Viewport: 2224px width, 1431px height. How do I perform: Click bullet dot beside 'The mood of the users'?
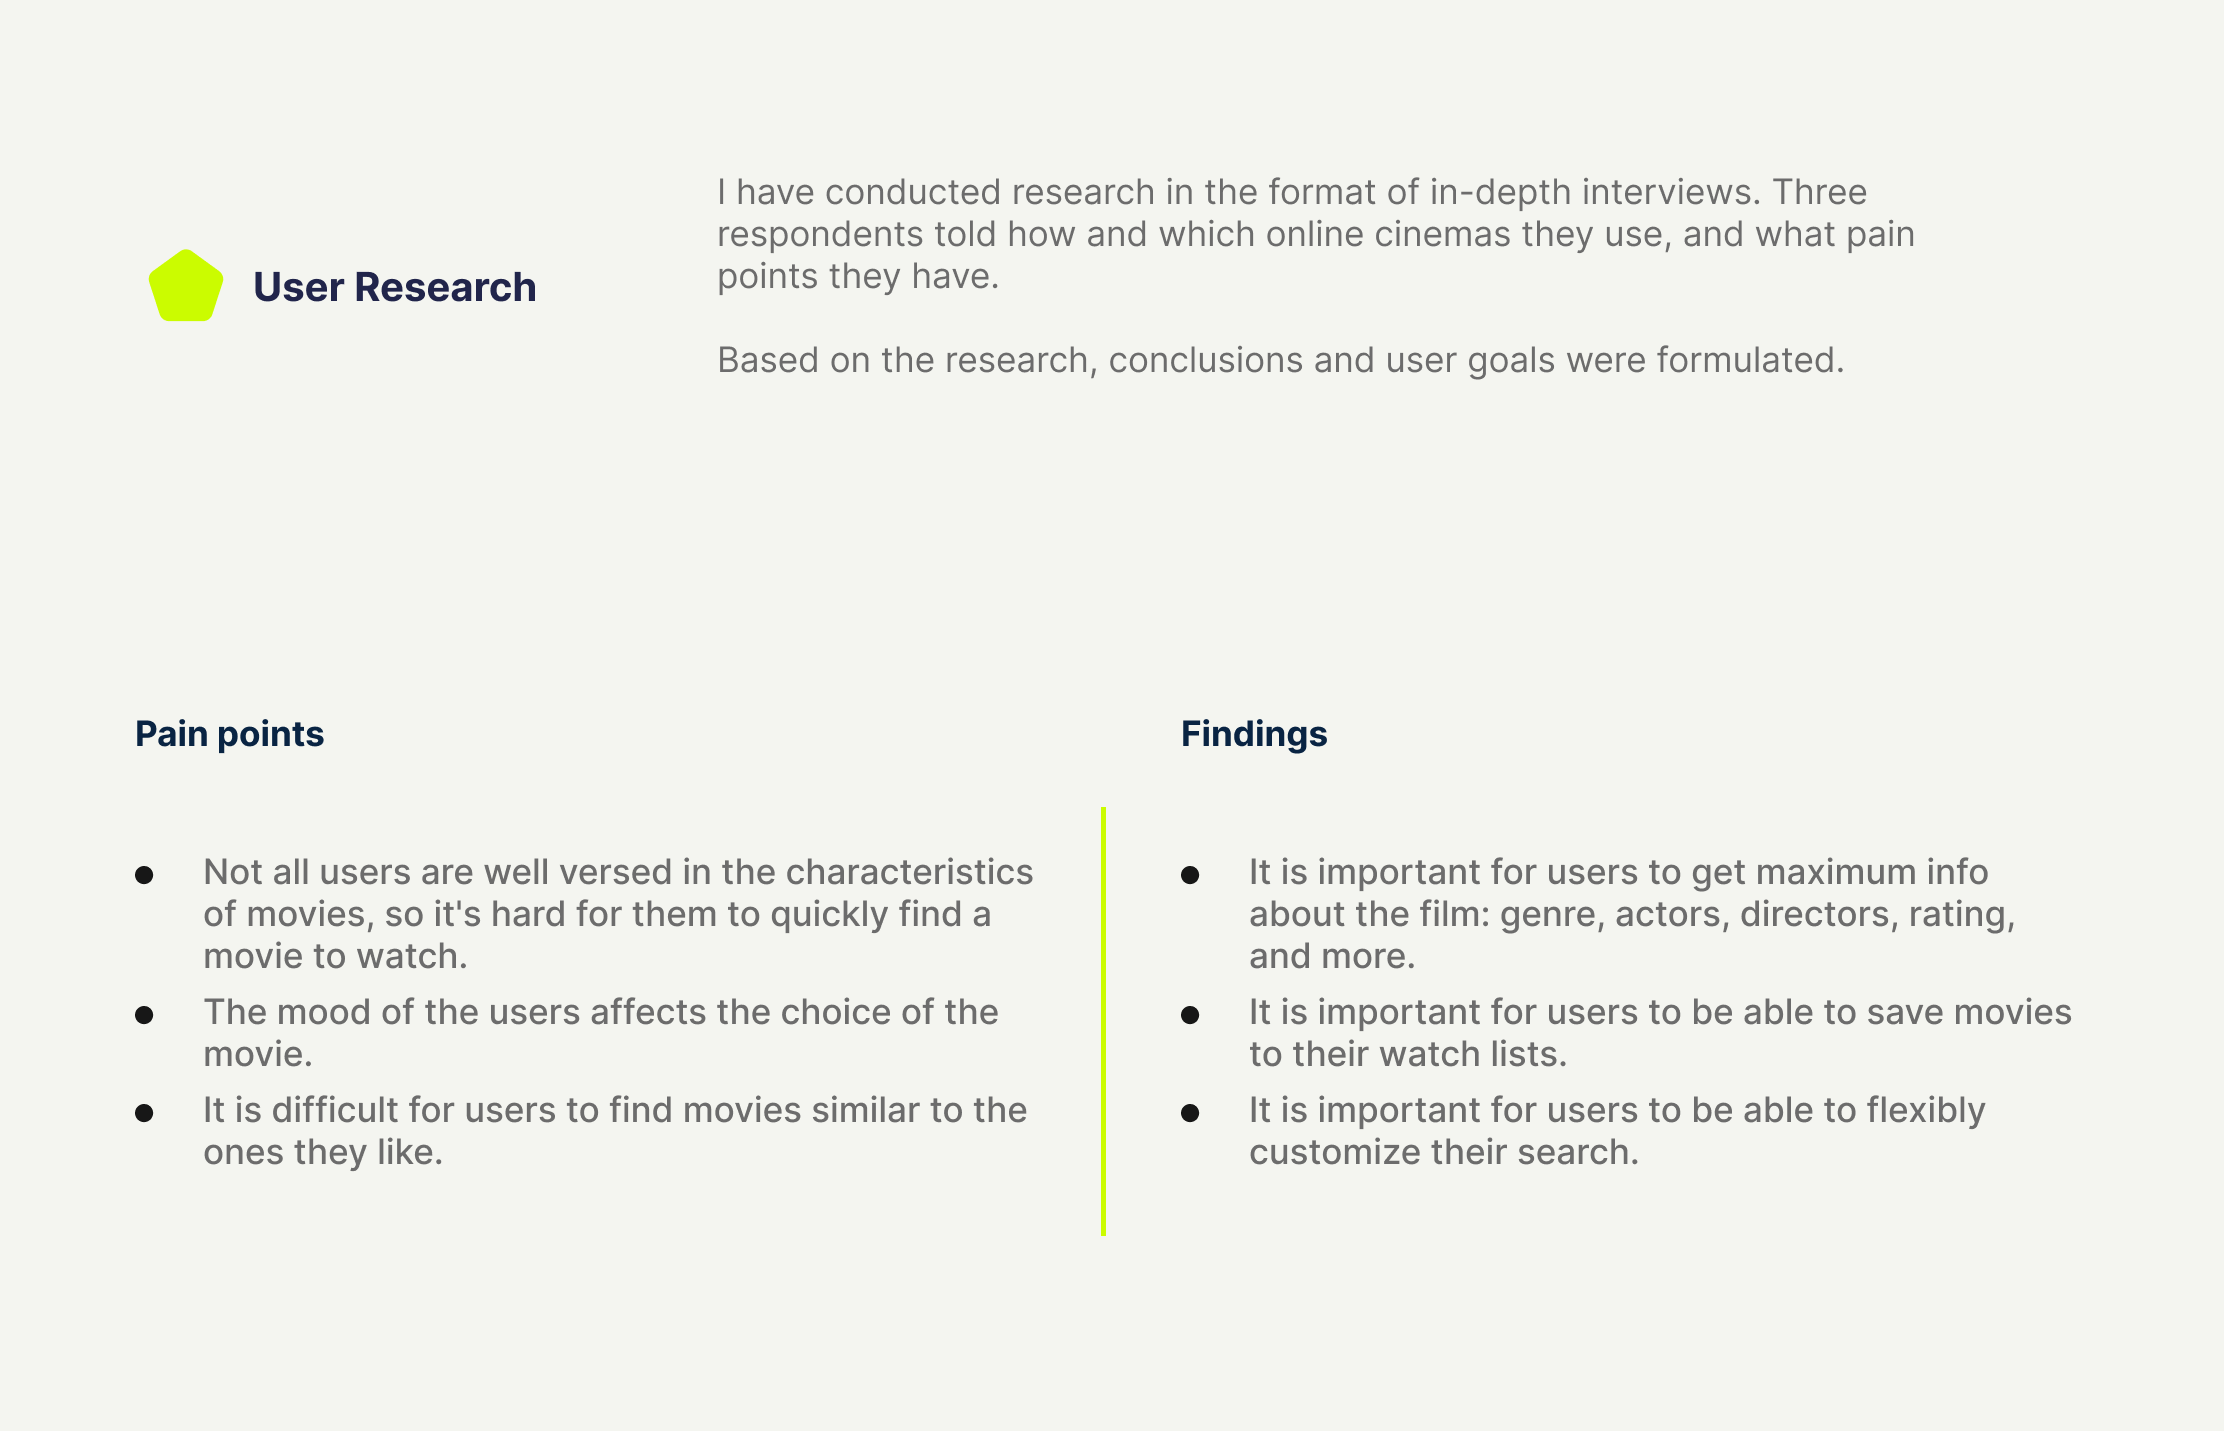[144, 1015]
